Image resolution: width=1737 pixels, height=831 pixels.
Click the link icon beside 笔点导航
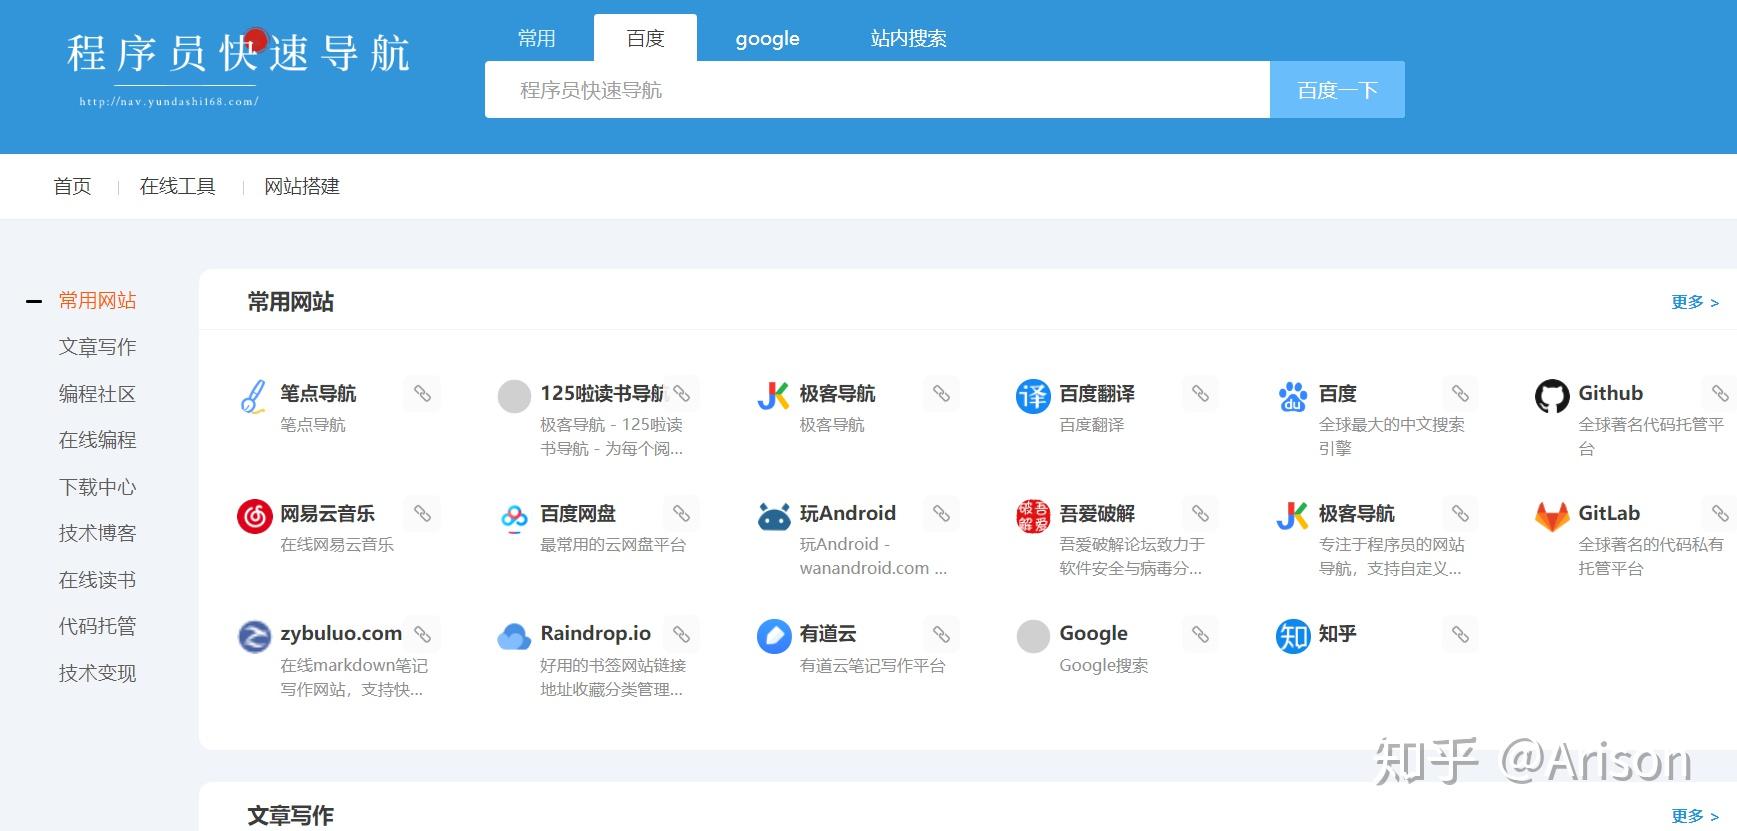coord(422,393)
